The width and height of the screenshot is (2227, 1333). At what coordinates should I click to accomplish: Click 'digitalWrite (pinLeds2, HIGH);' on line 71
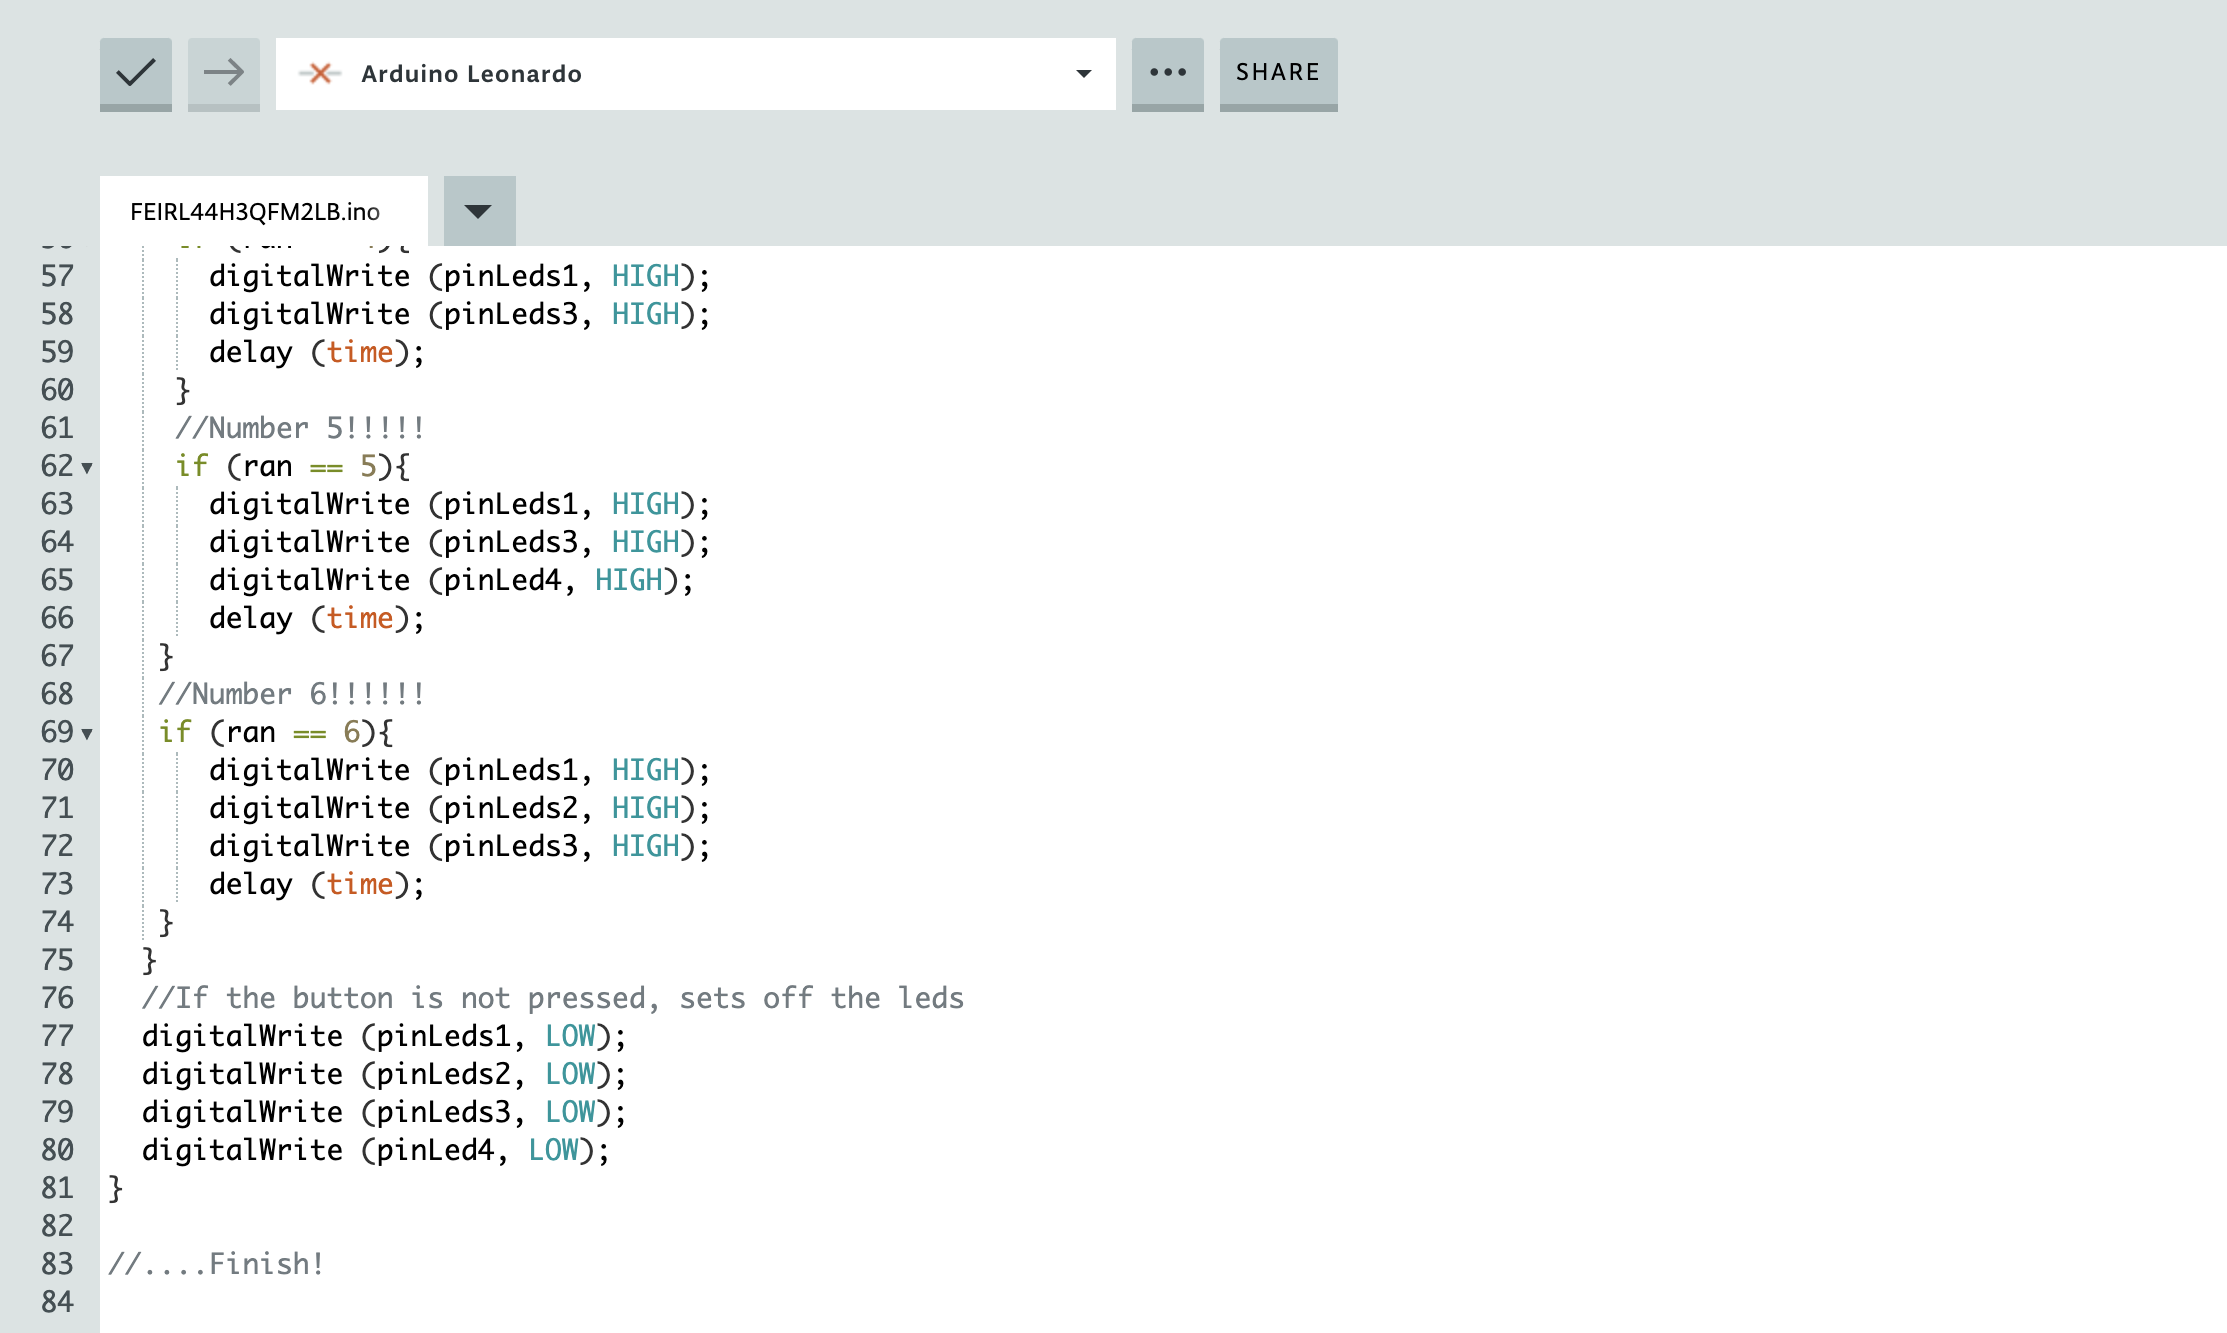coord(460,808)
